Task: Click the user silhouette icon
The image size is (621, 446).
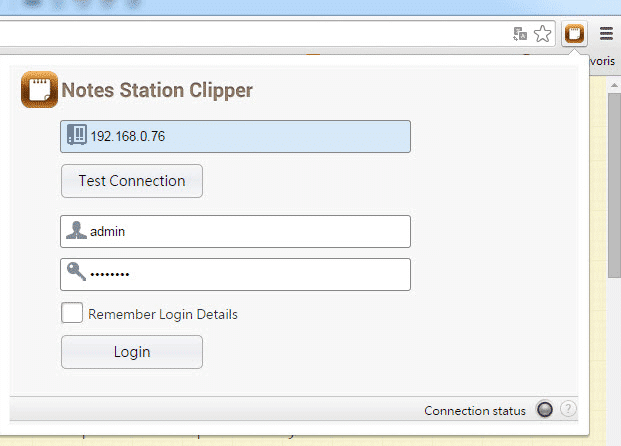Action: (76, 230)
